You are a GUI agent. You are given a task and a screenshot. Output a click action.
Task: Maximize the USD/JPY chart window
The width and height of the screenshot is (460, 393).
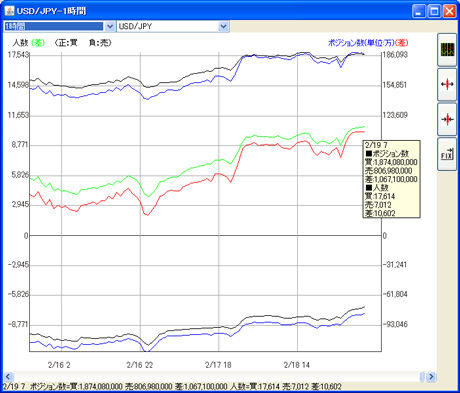coord(434,11)
